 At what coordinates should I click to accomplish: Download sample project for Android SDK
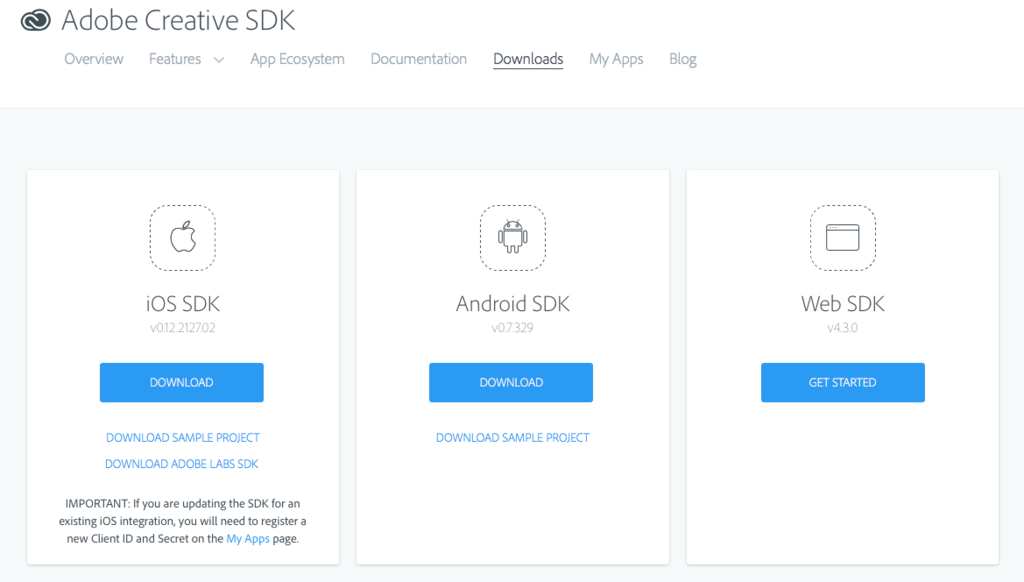coord(513,438)
